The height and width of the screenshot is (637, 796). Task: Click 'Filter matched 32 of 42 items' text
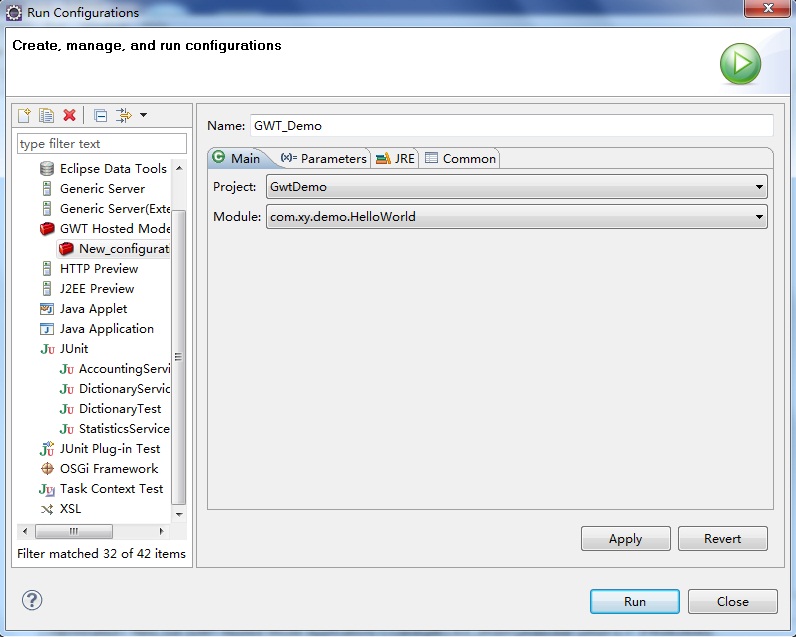point(102,554)
